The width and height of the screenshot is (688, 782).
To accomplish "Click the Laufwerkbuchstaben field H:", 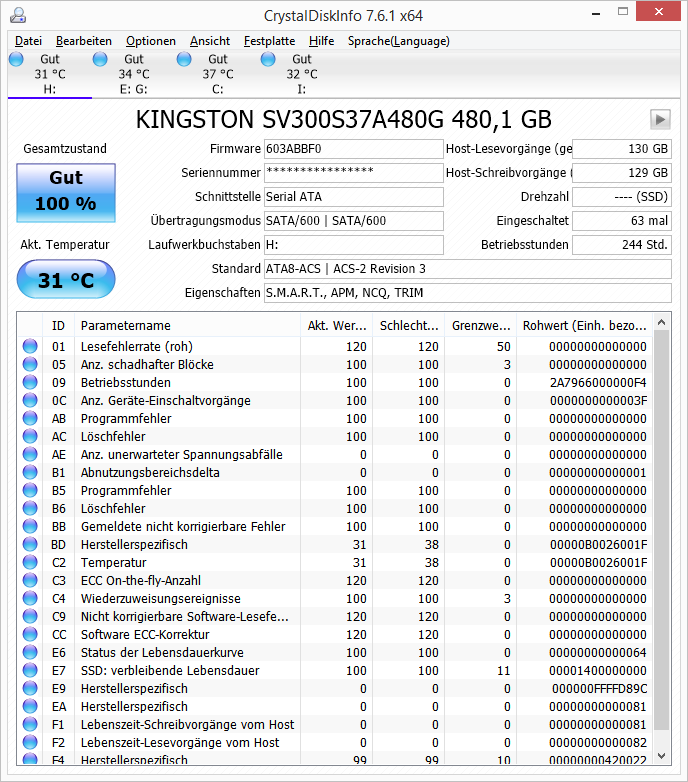I will [353, 244].
